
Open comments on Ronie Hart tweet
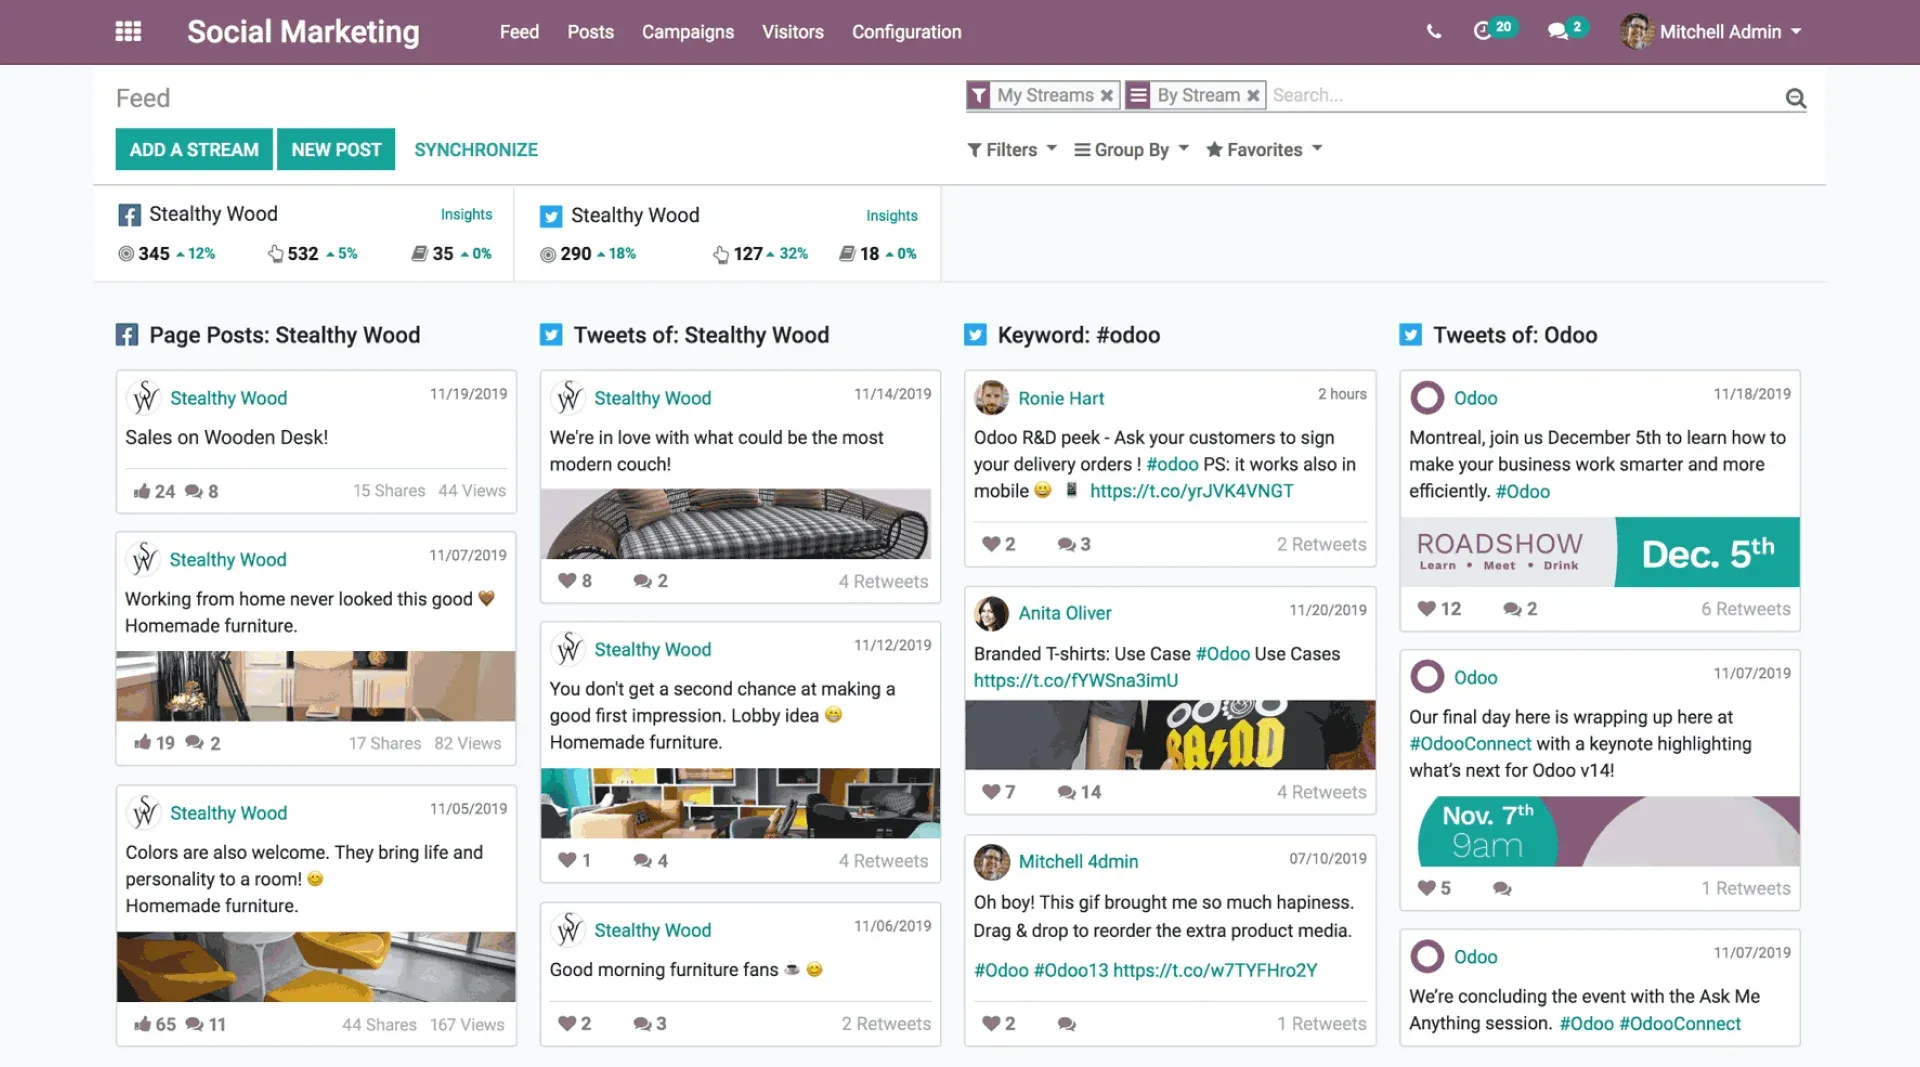click(x=1066, y=544)
